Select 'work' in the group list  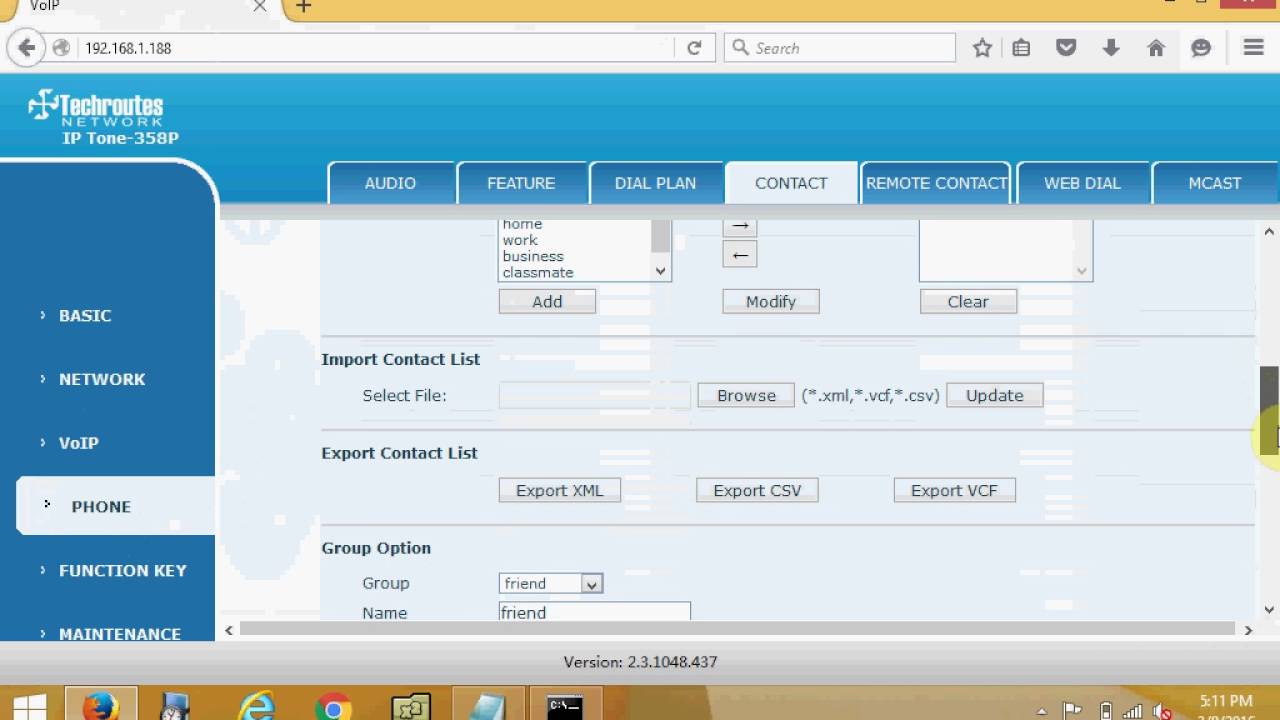click(520, 240)
